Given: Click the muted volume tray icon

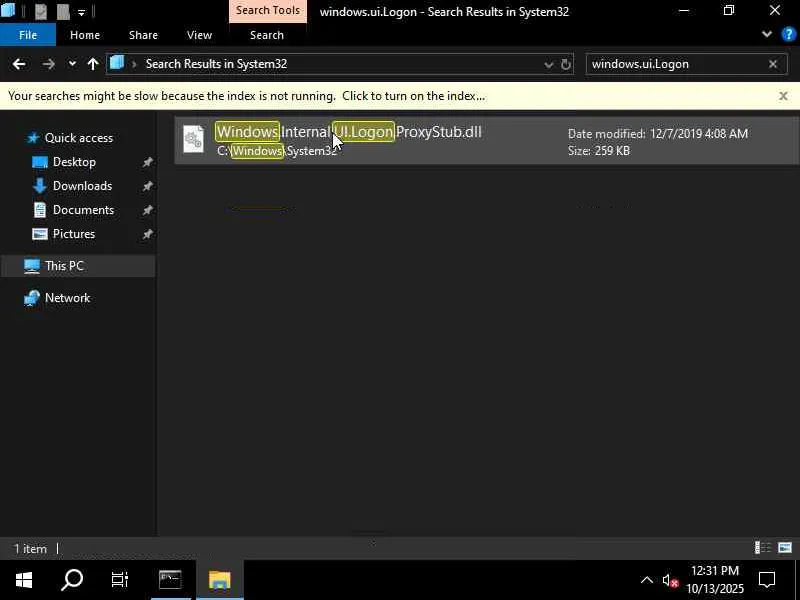Looking at the screenshot, I should 670,581.
